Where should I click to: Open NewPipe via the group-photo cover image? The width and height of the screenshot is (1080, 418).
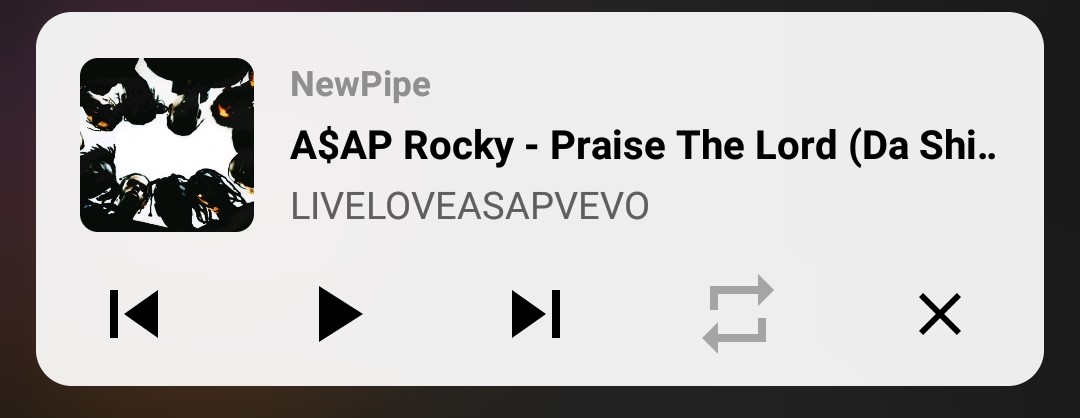click(167, 145)
